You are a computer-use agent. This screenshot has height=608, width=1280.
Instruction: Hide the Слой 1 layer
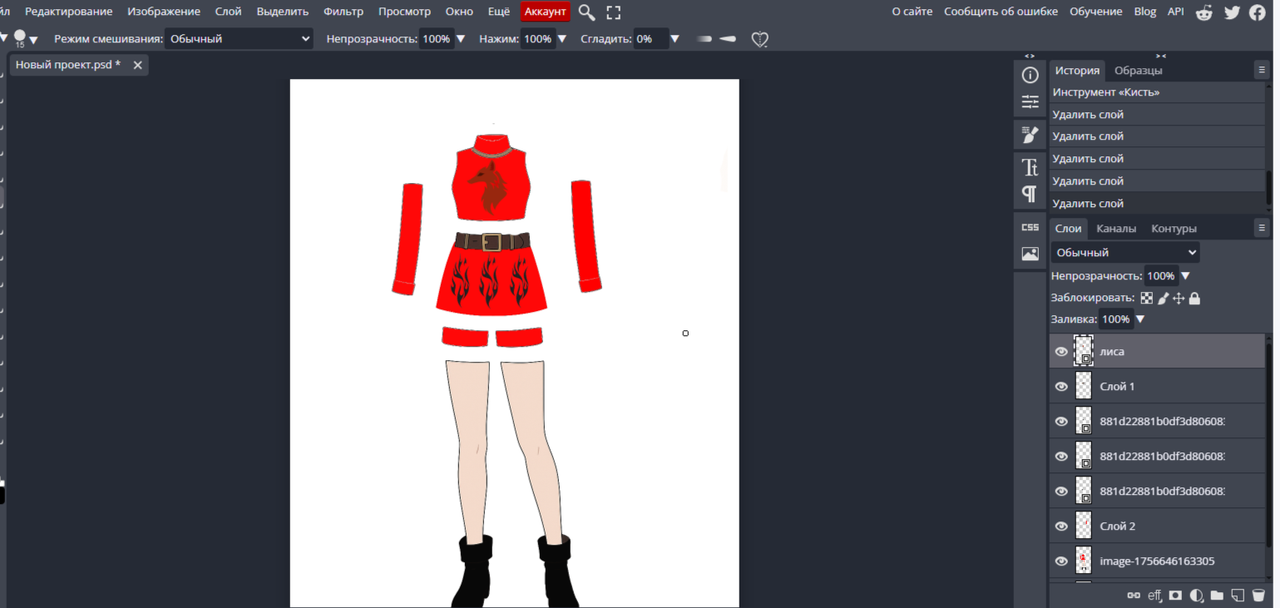pyautogui.click(x=1061, y=387)
